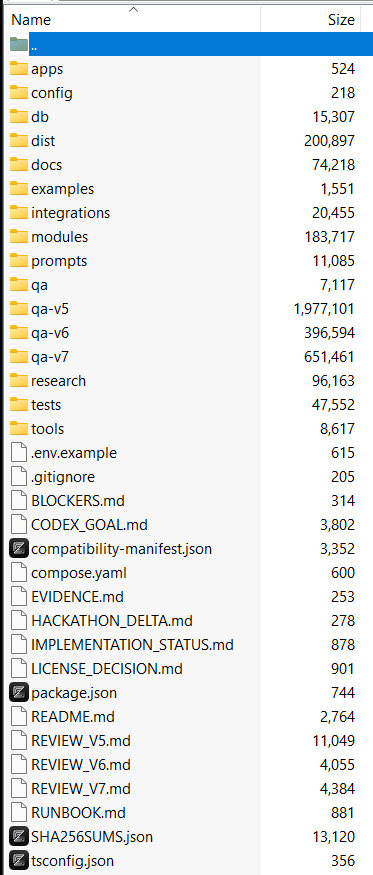Click the README.md file icon
This screenshot has width=373, height=875.
(x=19, y=717)
